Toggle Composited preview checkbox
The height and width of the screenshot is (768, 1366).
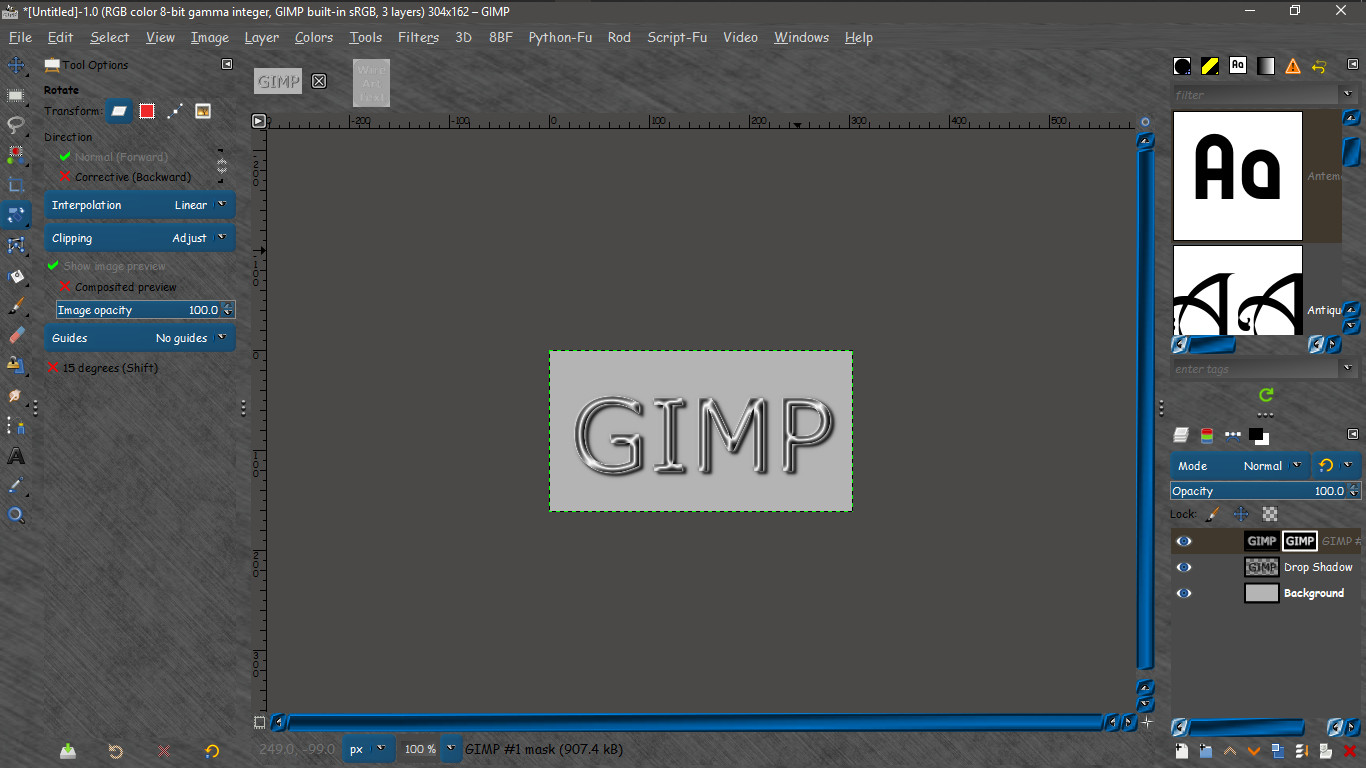(x=118, y=287)
